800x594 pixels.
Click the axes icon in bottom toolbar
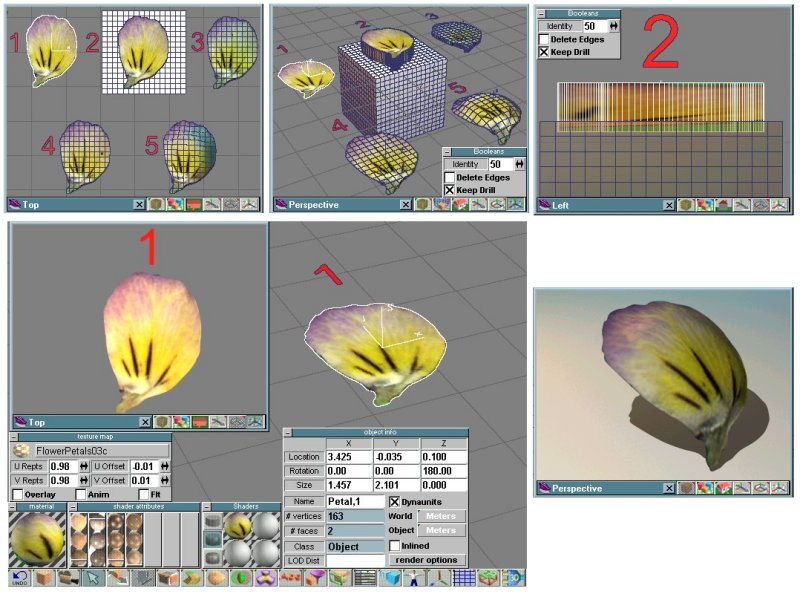[439, 578]
